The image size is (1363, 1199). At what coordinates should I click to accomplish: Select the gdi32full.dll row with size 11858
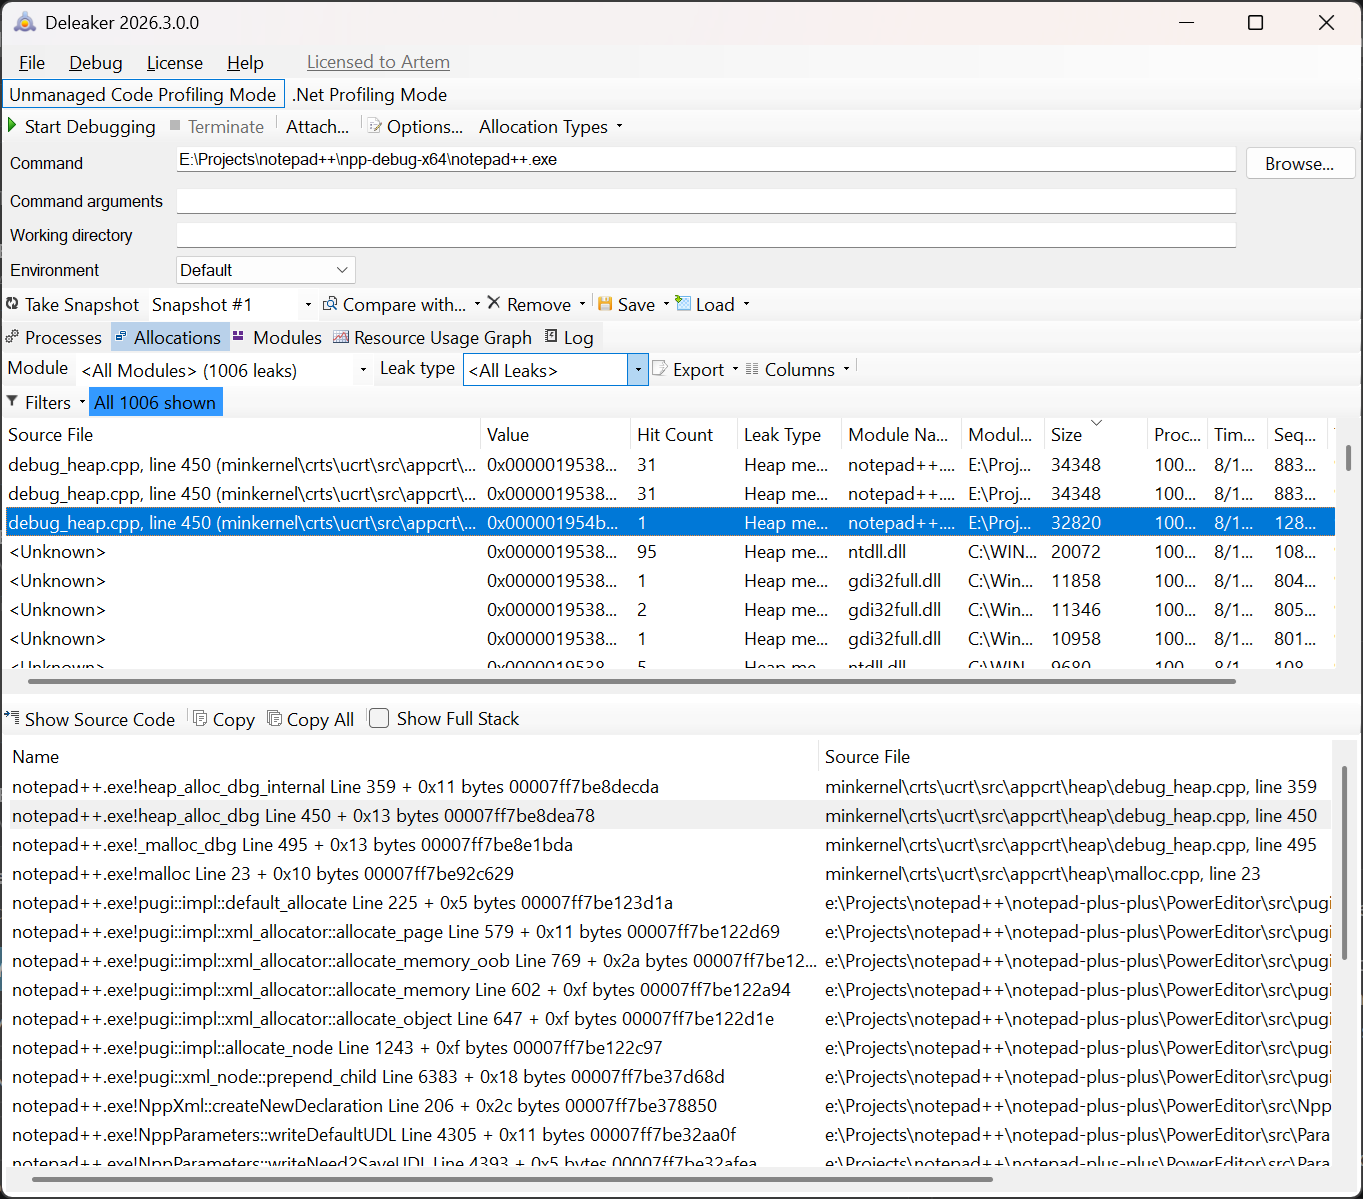(670, 581)
